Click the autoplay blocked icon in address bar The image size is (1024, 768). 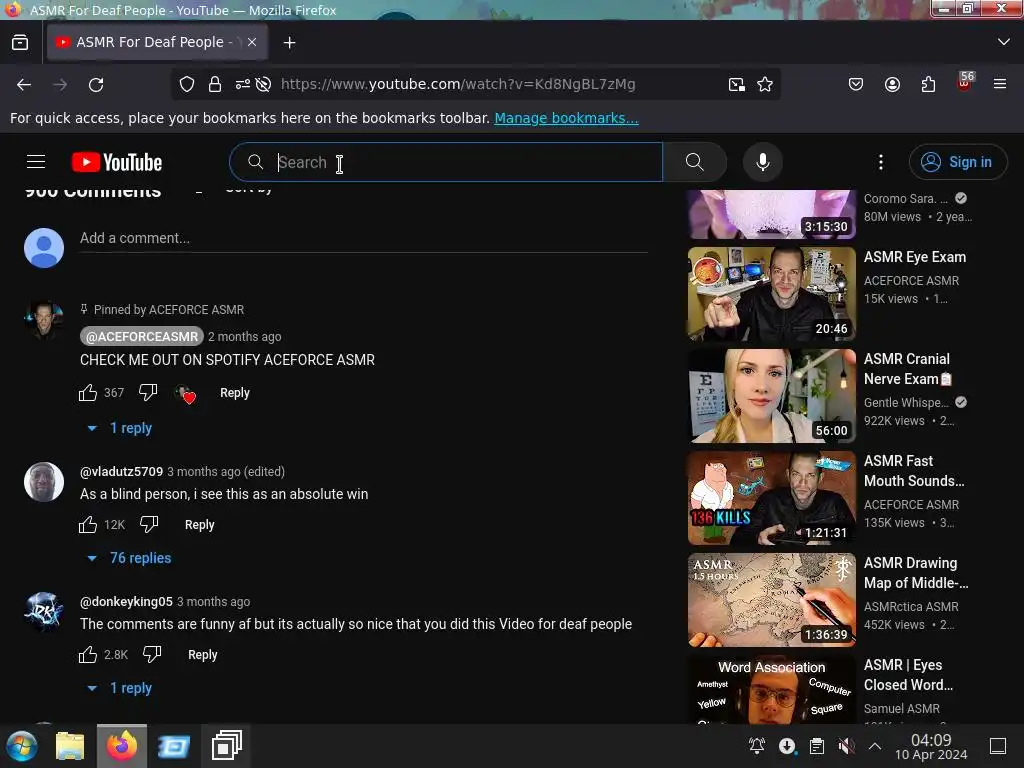tap(263, 84)
